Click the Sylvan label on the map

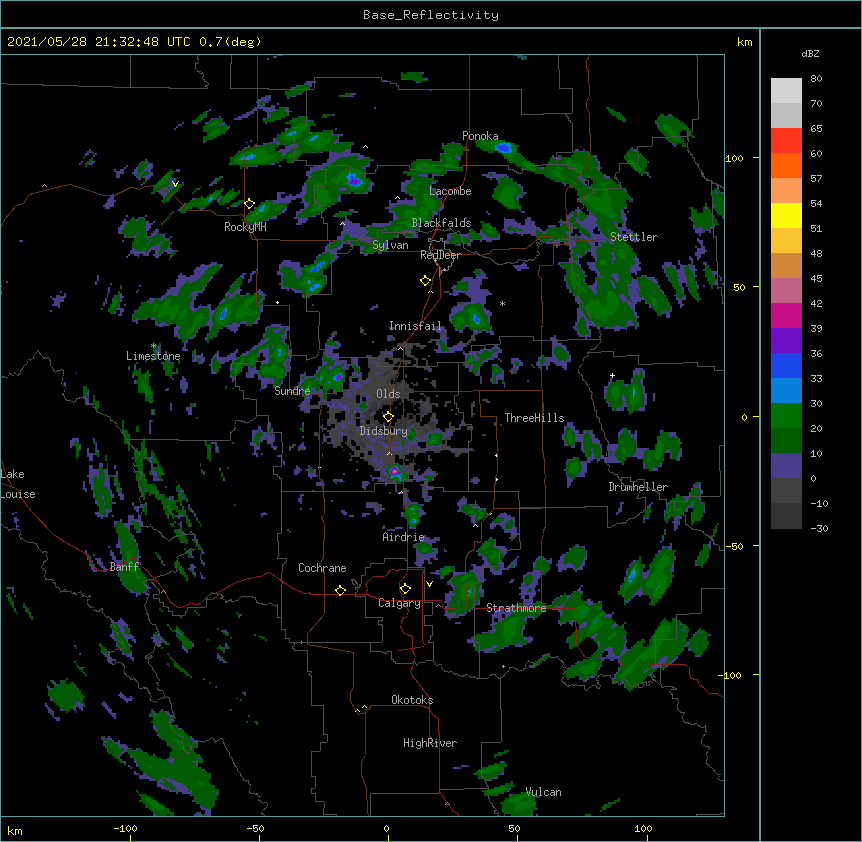click(x=390, y=245)
